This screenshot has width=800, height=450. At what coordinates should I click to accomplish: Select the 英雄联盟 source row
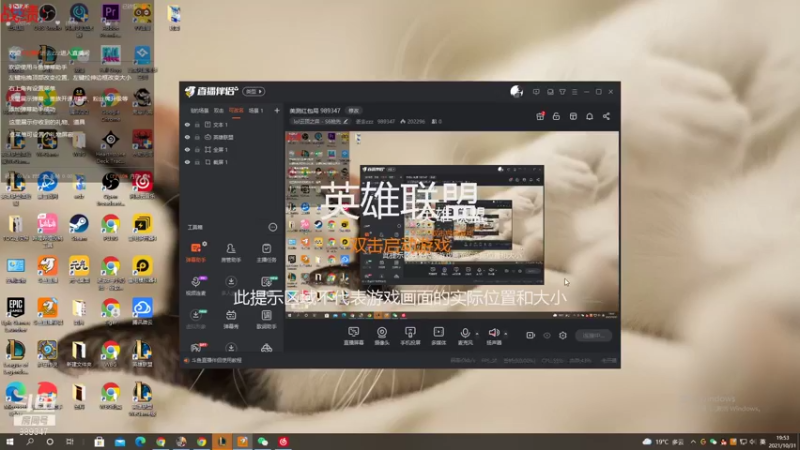tap(232, 137)
